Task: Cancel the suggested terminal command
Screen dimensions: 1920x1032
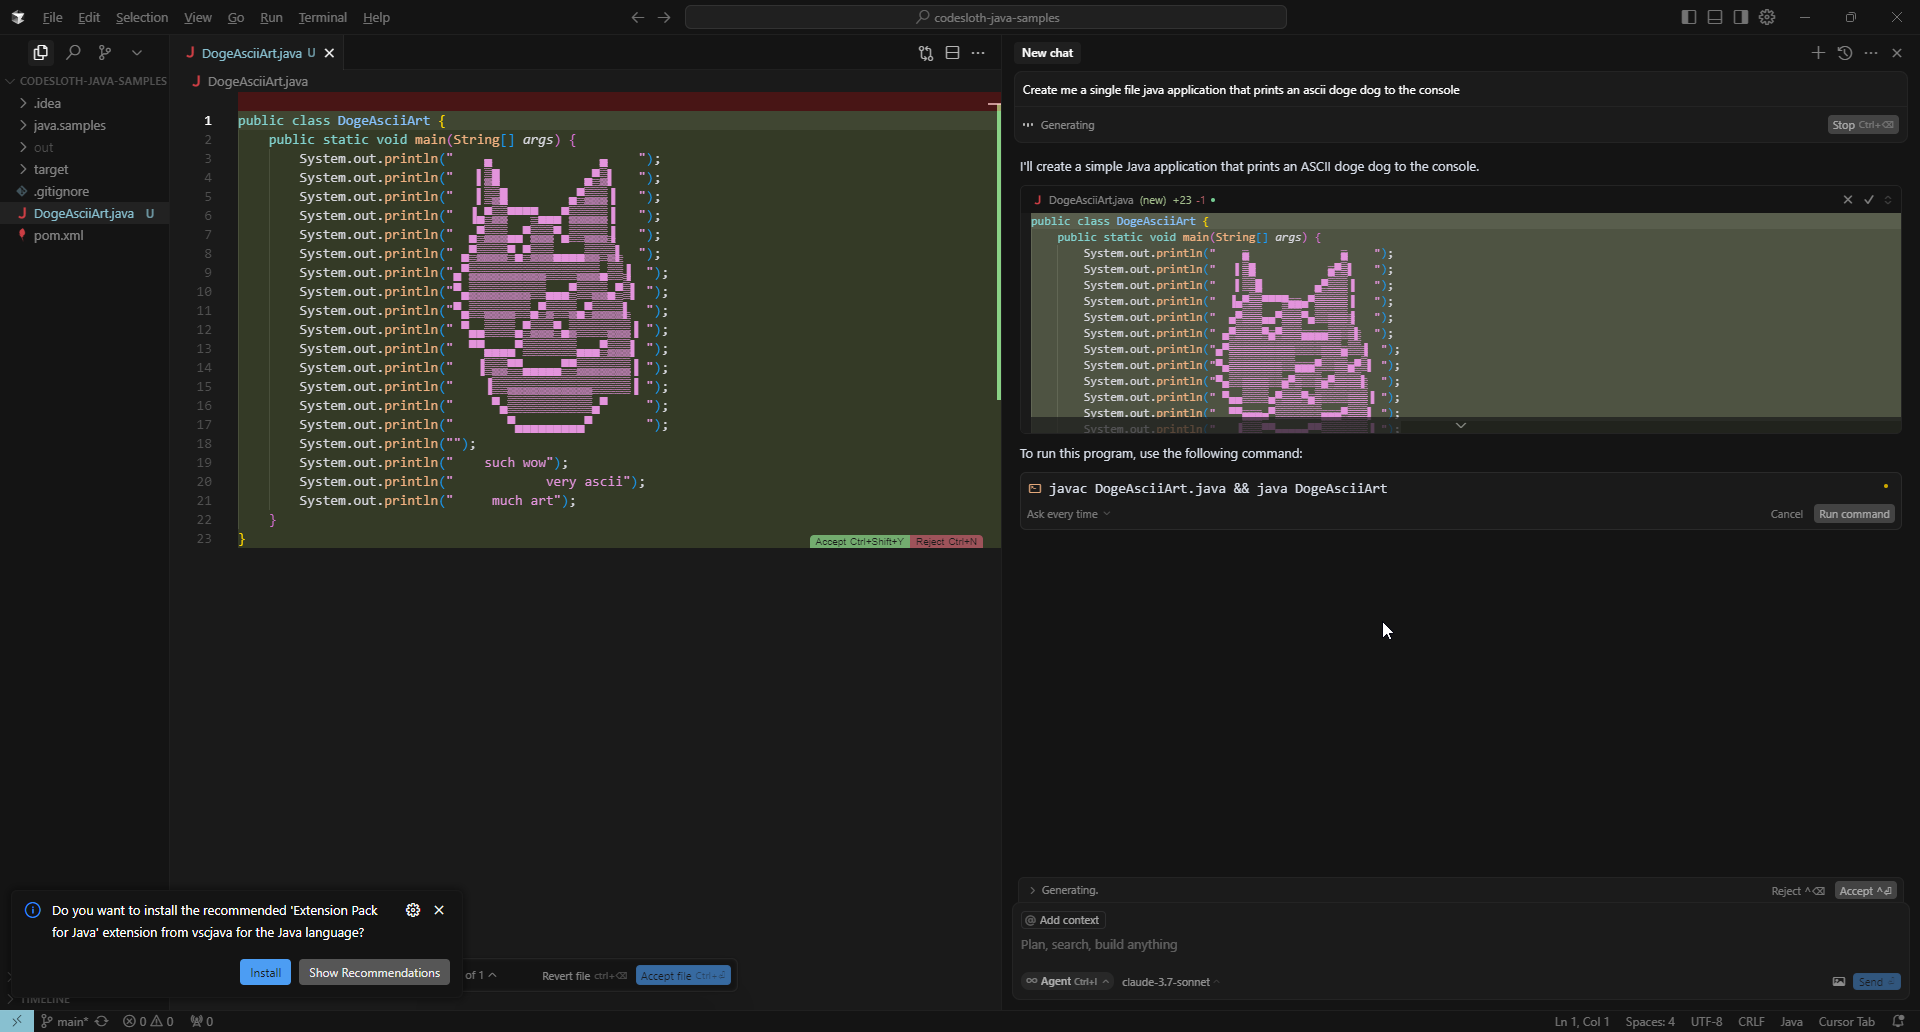Action: point(1786,514)
